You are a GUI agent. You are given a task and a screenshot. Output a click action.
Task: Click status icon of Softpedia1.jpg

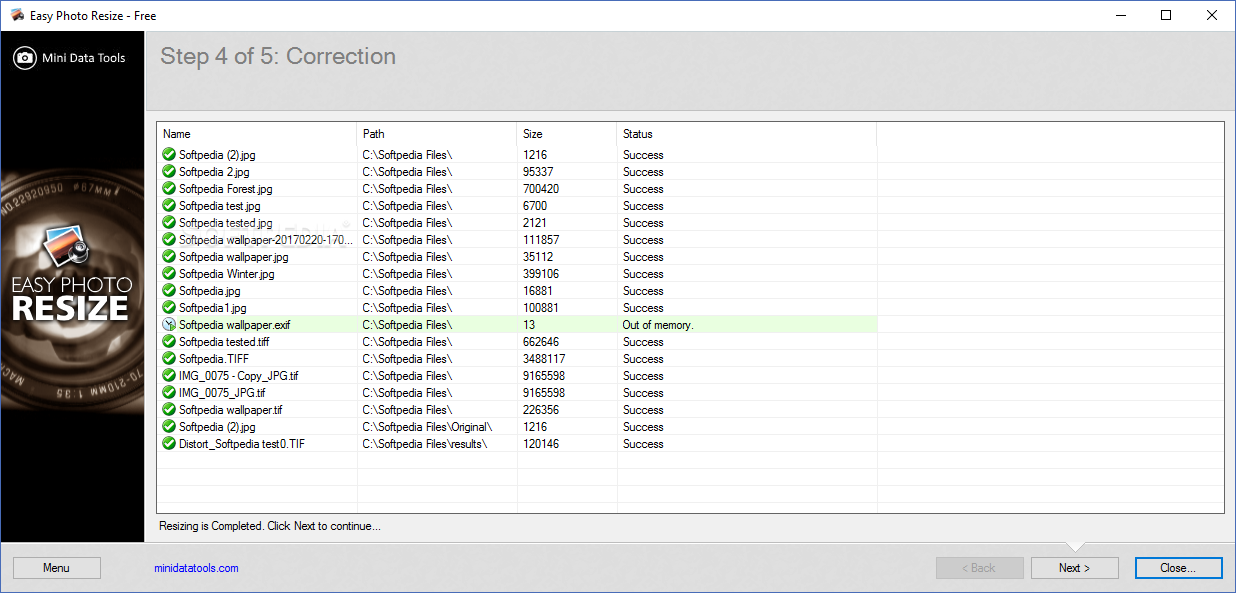(169, 308)
